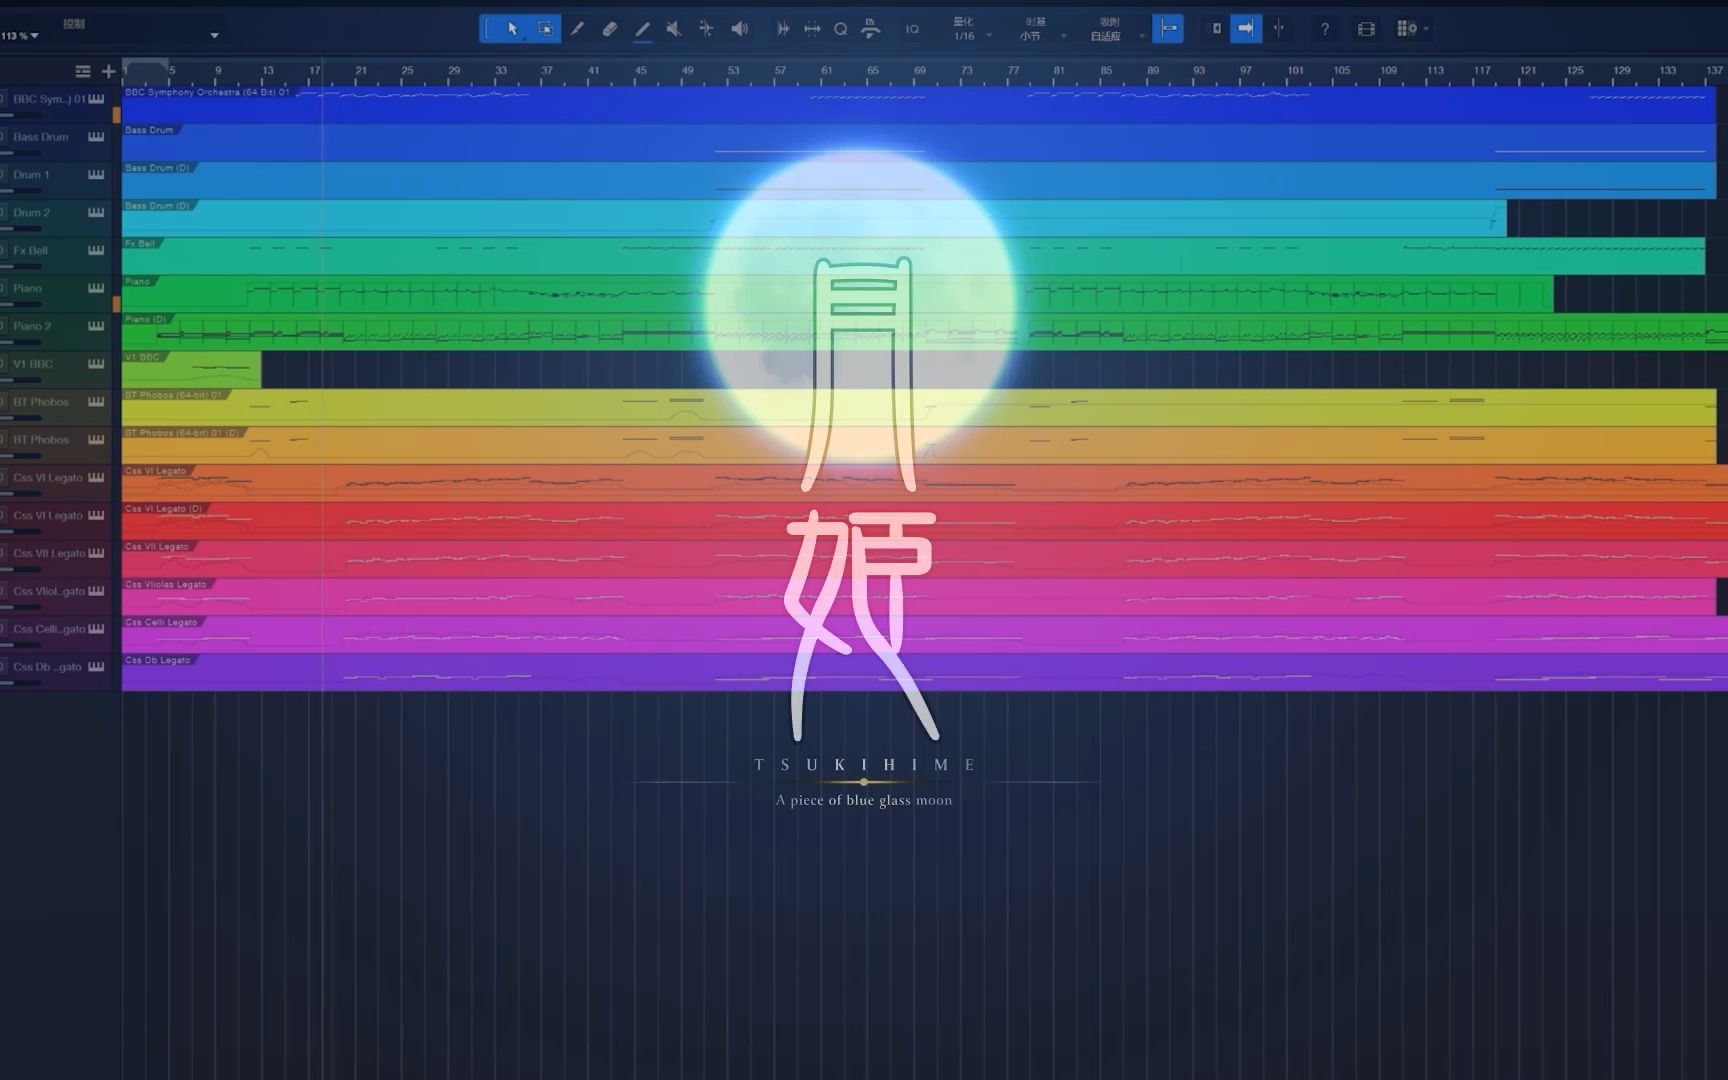Viewport: 1728px width, 1080px height.
Task: Select the Css Db Legato clip
Action: coord(925,672)
